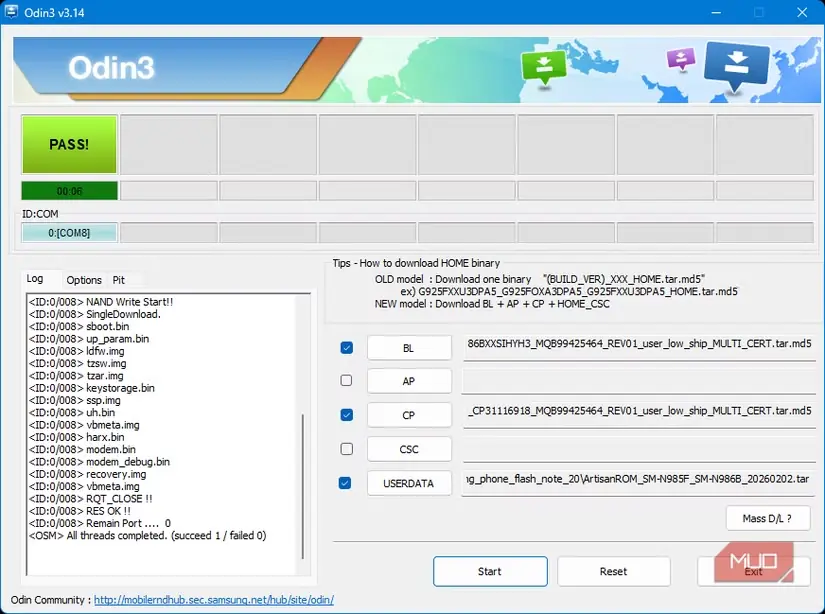This screenshot has height=614, width=825.
Task: Switch to the Log tab
Action: coord(35,278)
